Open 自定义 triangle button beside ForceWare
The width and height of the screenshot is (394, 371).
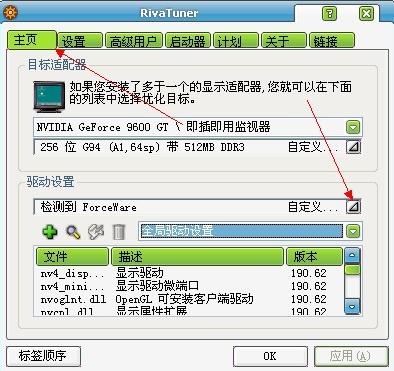tap(353, 206)
